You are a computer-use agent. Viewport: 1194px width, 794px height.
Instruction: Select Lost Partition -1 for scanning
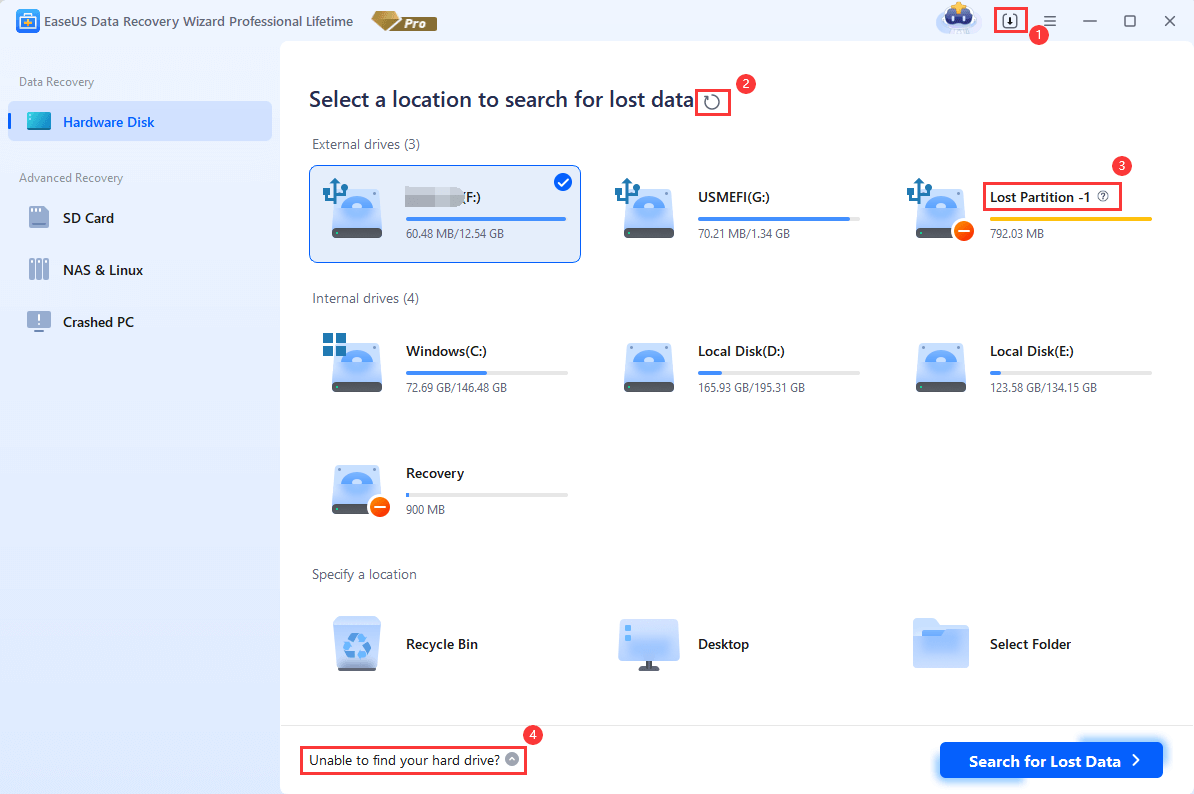tap(1040, 197)
